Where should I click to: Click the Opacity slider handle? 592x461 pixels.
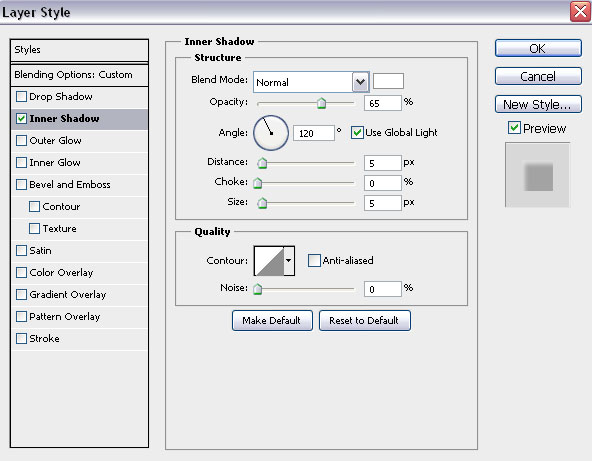(x=321, y=103)
